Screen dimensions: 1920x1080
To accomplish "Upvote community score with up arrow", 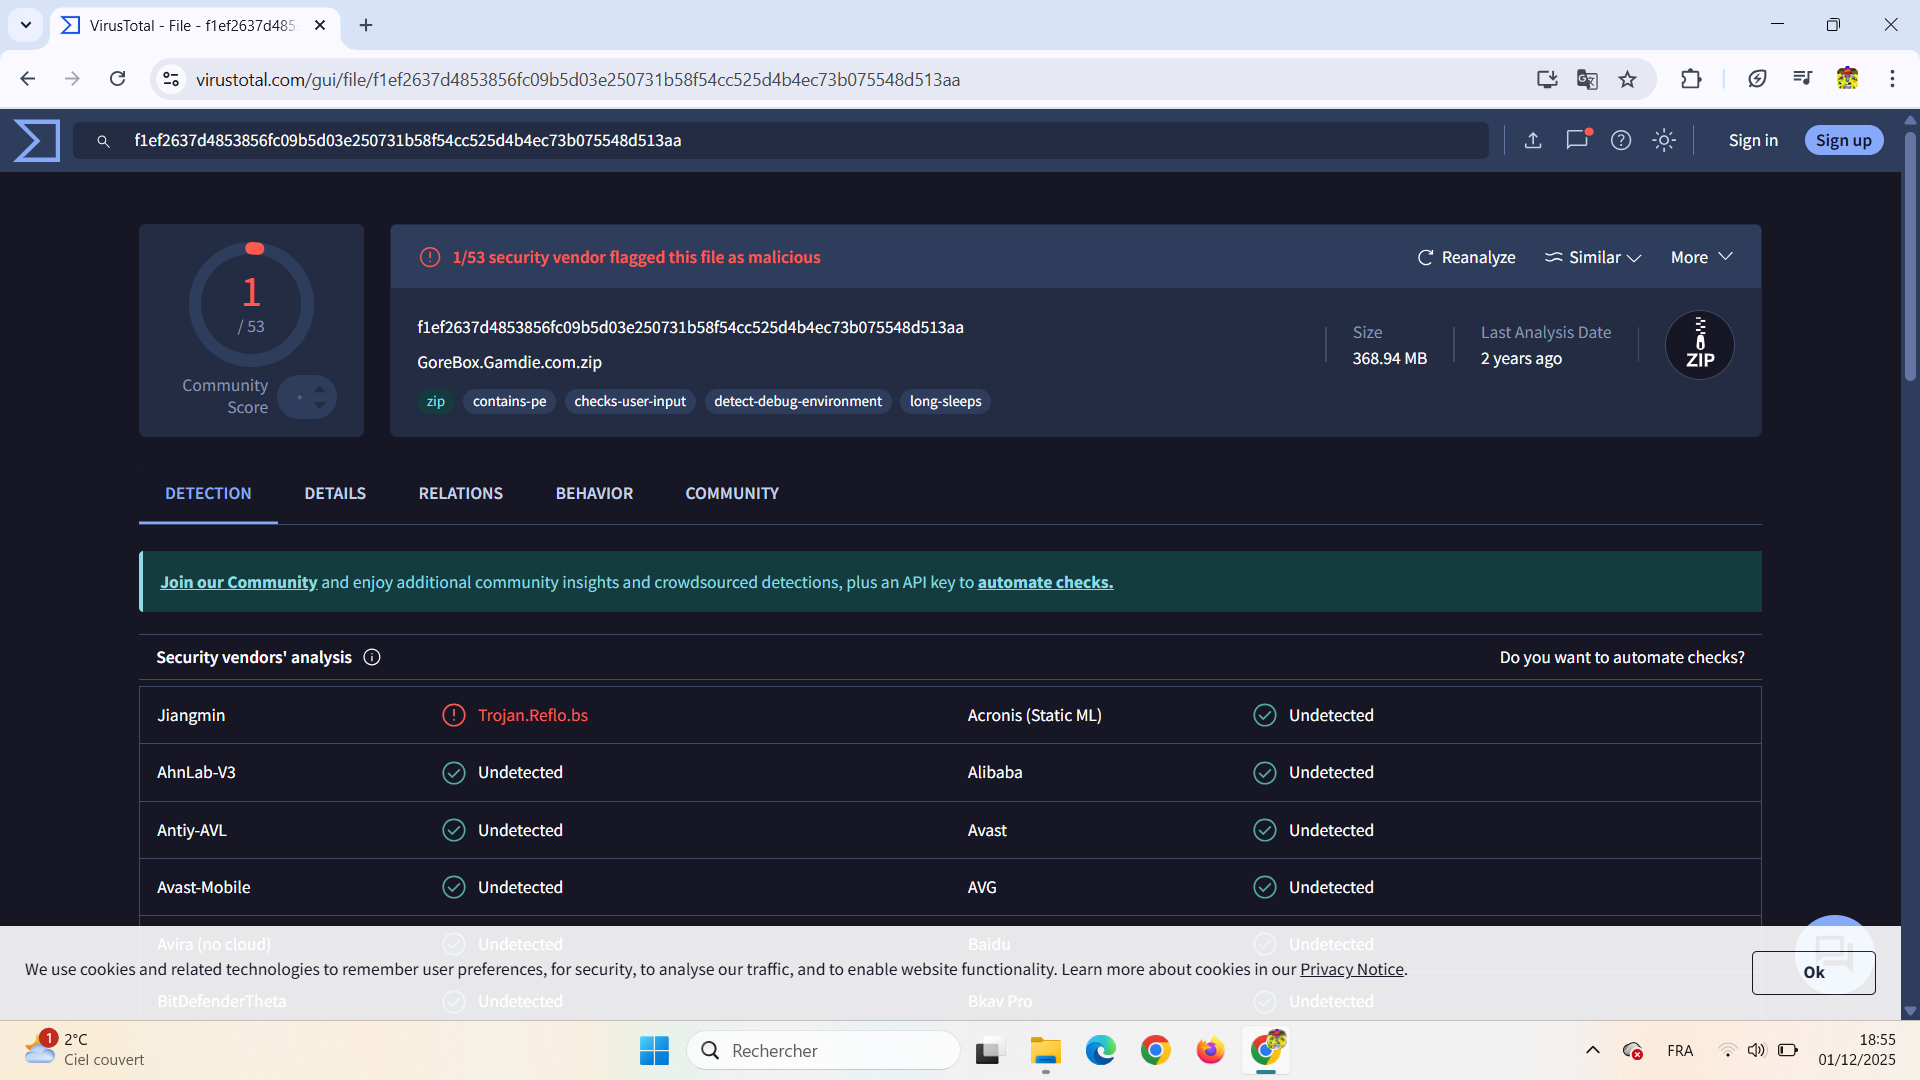I will tap(319, 389).
